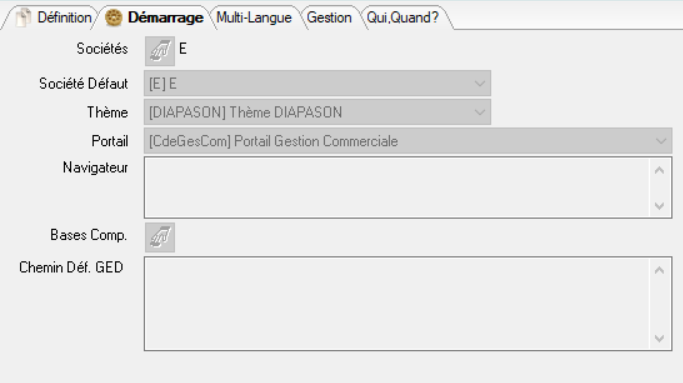
Task: Switch to the Multi-Langue tab
Action: (x=254, y=17)
